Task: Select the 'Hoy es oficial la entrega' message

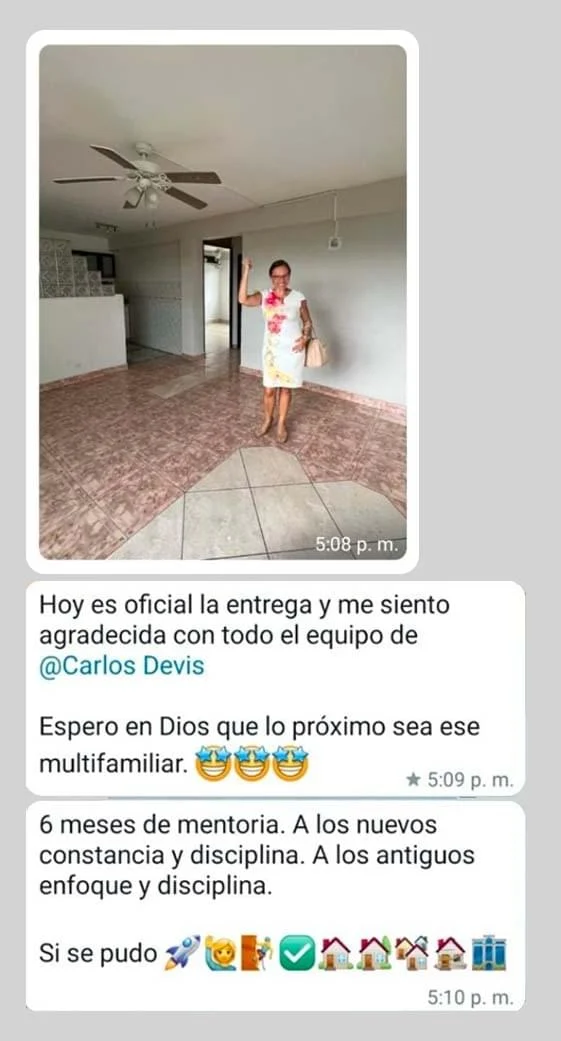Action: click(275, 688)
